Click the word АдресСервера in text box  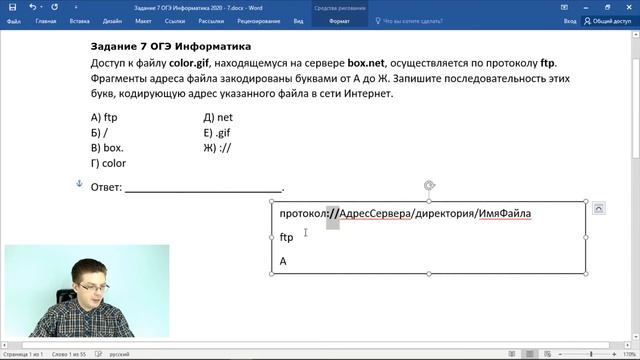(375, 213)
